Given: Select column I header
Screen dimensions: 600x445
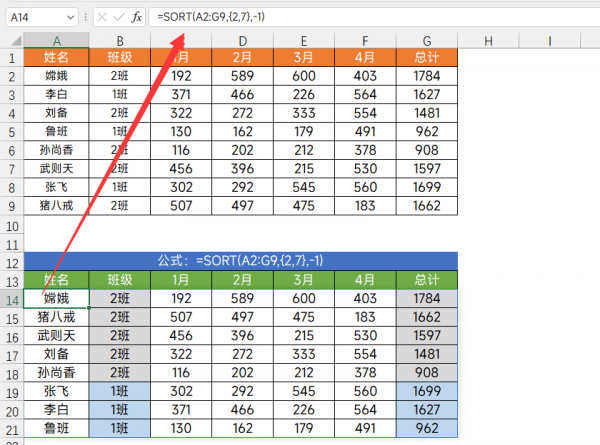Looking at the screenshot, I should click(549, 40).
